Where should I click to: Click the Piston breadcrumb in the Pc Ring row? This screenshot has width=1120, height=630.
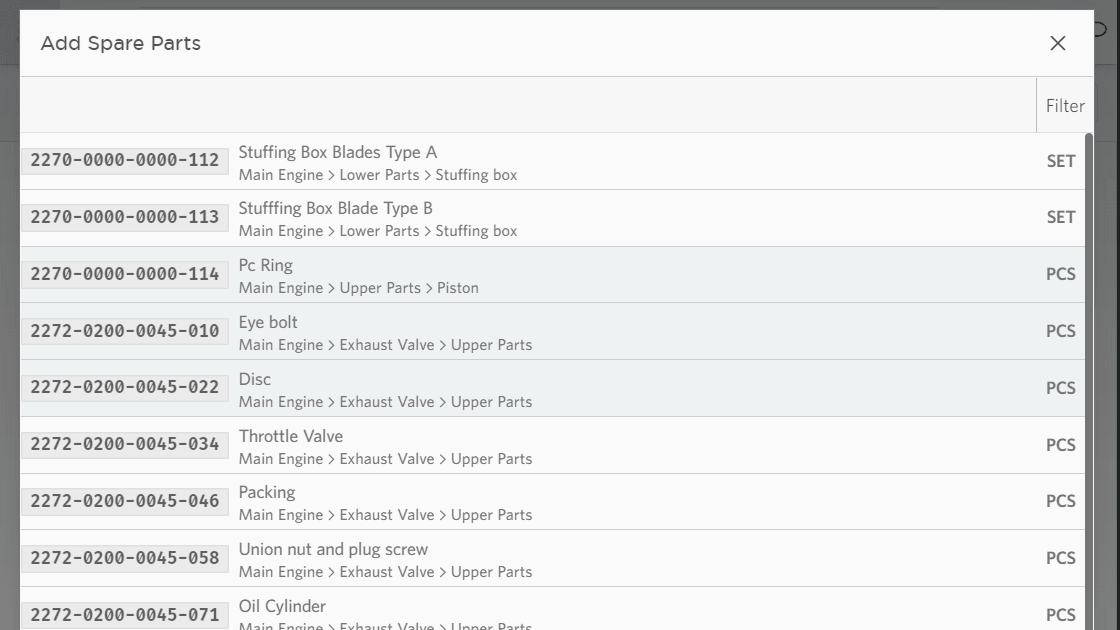pyautogui.click(x=458, y=287)
